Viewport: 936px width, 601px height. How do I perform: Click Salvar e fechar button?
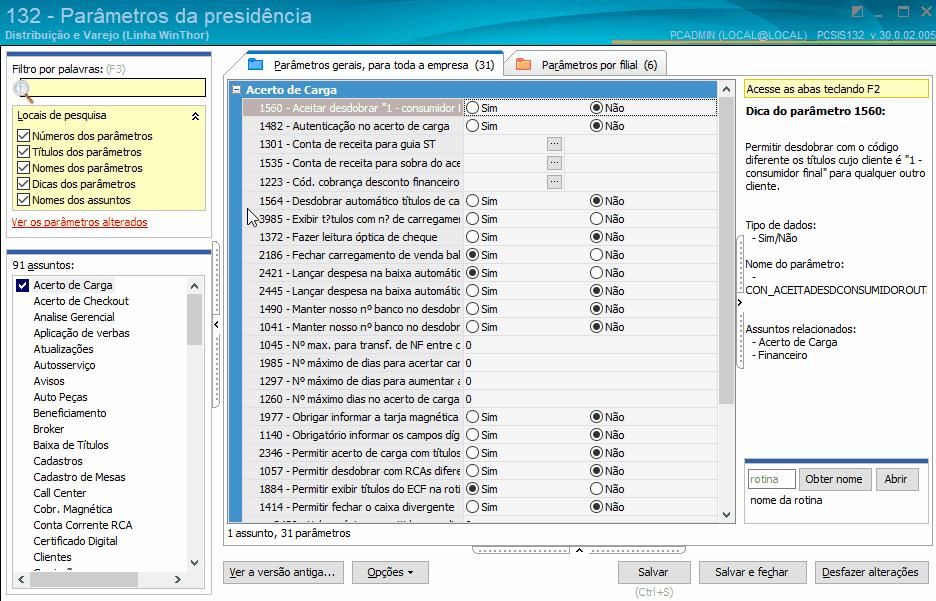coord(752,572)
